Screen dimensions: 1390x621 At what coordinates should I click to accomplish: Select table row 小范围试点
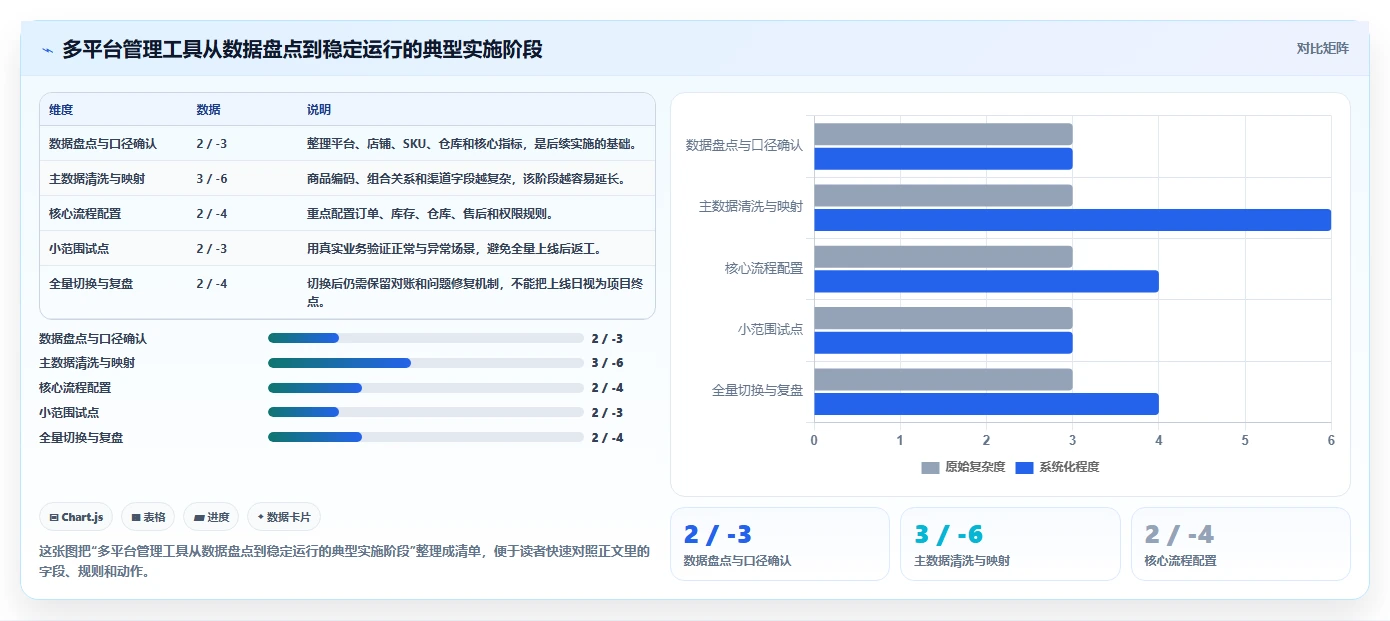pos(347,248)
